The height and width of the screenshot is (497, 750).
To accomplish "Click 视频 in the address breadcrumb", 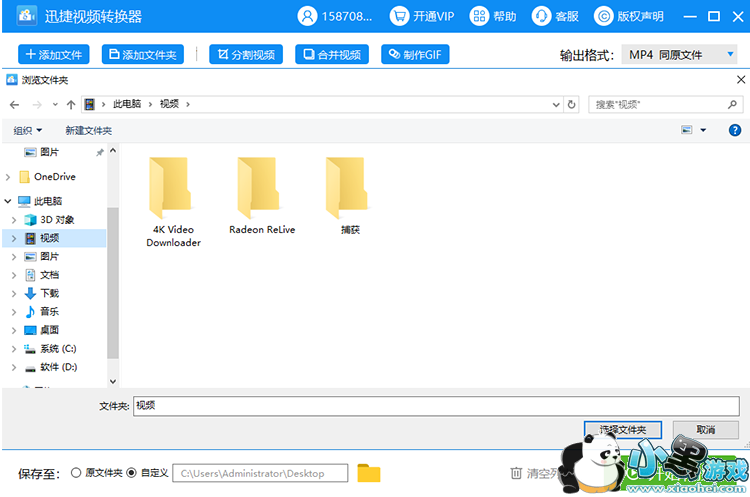I will [169, 104].
